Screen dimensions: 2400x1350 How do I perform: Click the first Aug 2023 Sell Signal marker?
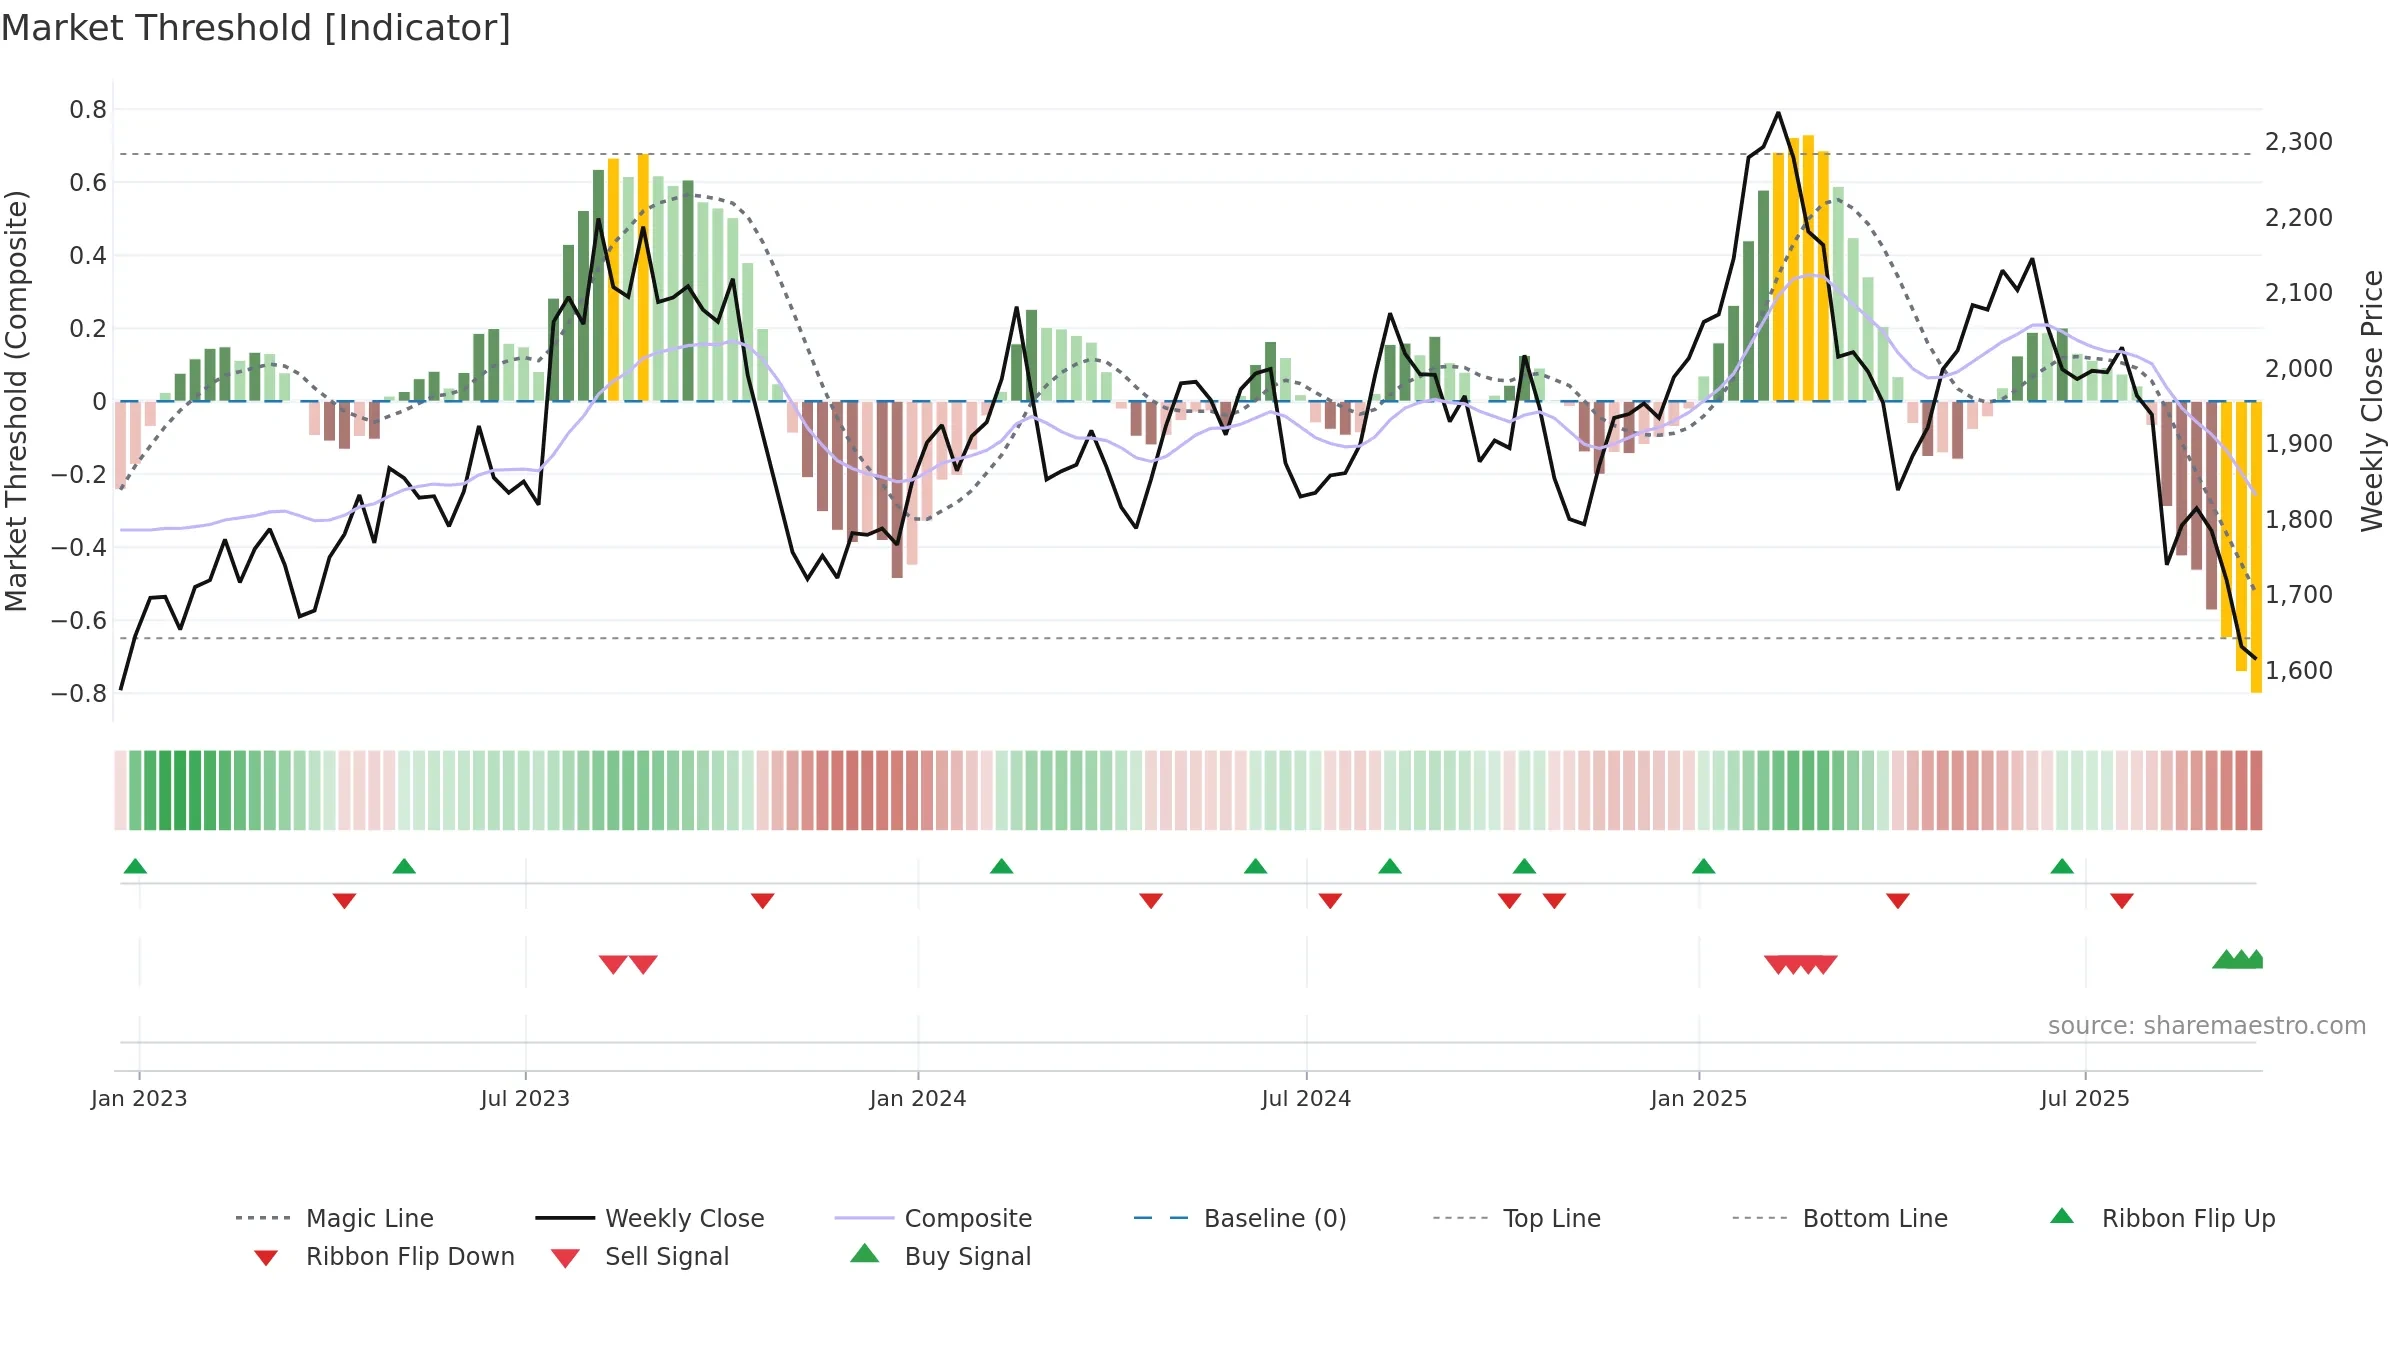click(x=613, y=964)
